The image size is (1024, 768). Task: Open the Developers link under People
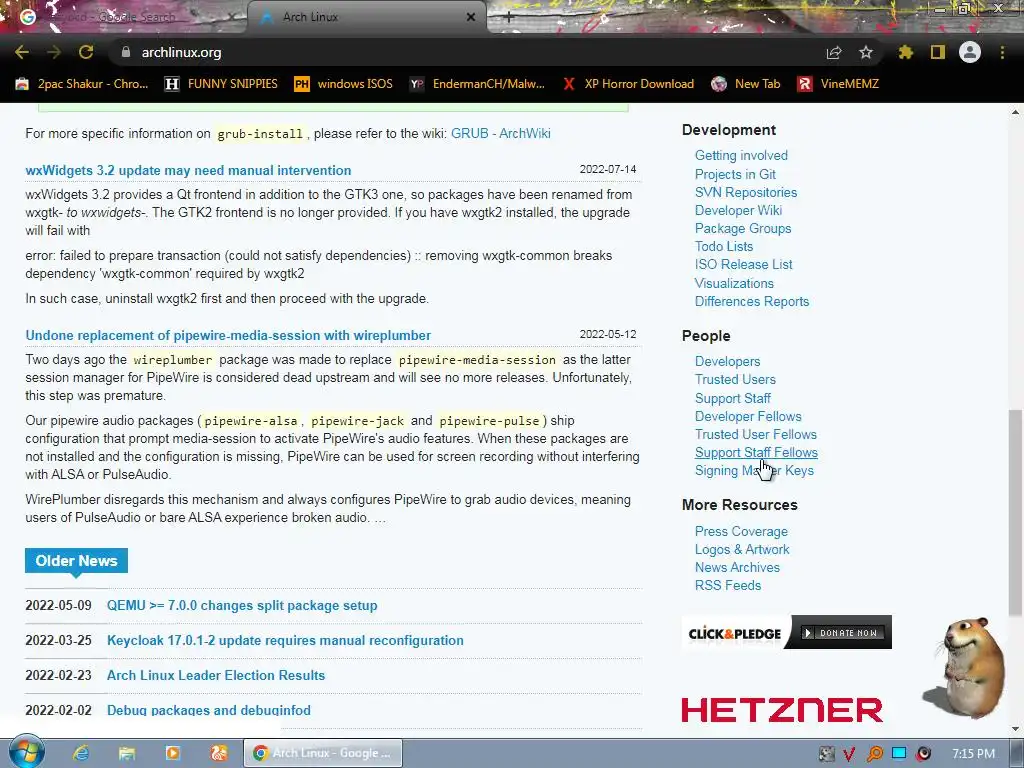pyautogui.click(x=728, y=362)
